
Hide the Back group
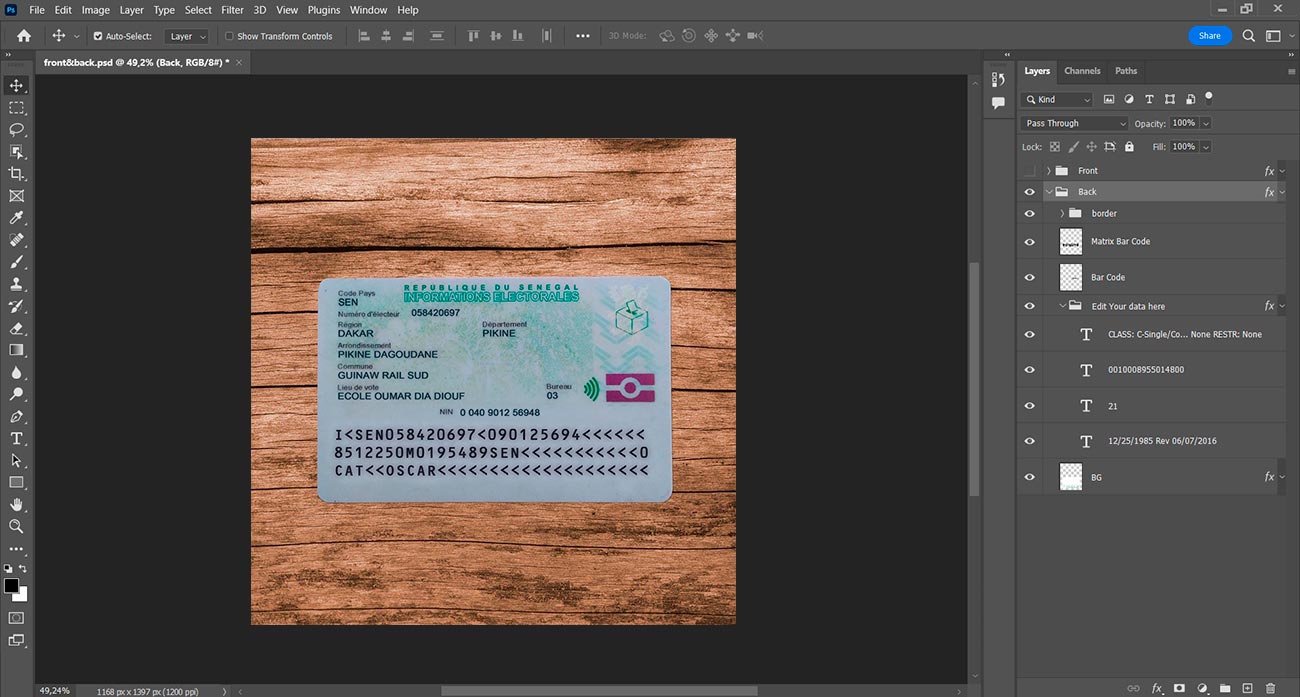point(1030,192)
